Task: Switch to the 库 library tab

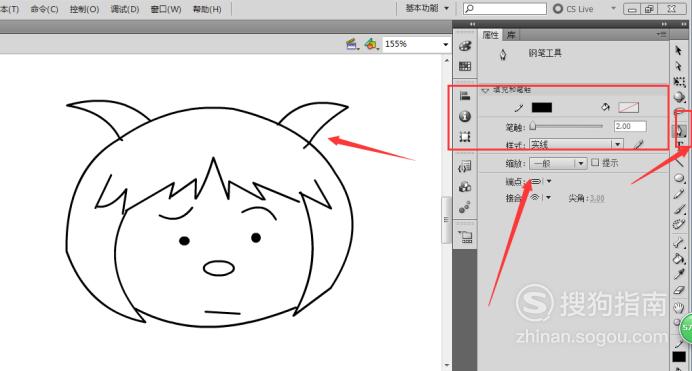Action: coord(511,35)
